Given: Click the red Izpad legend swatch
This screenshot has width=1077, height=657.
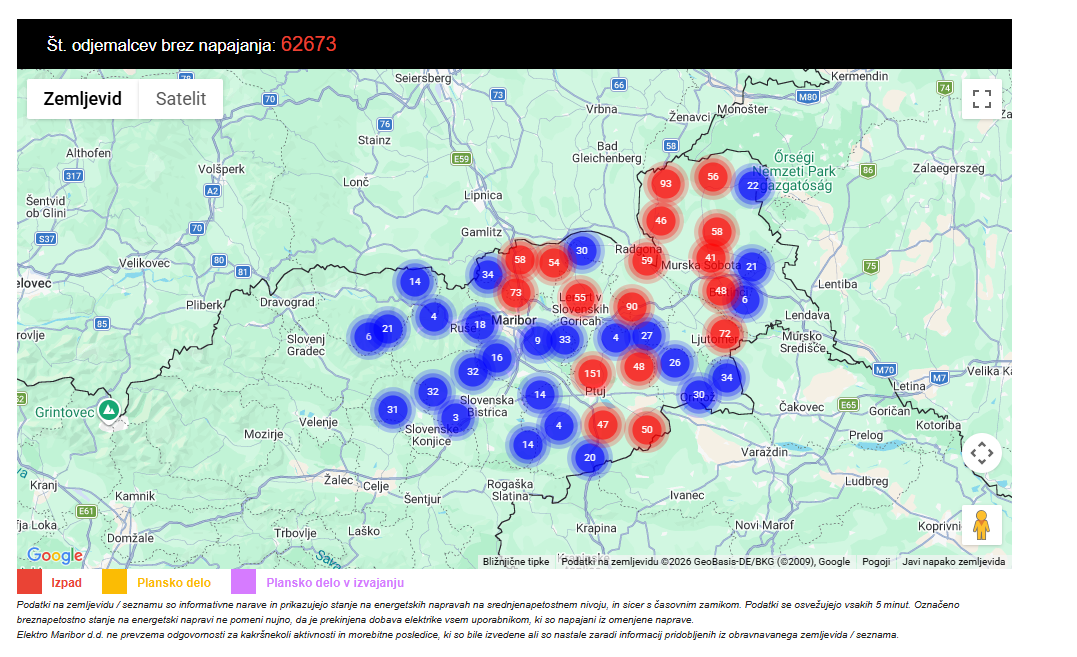Looking at the screenshot, I should click(x=30, y=582).
